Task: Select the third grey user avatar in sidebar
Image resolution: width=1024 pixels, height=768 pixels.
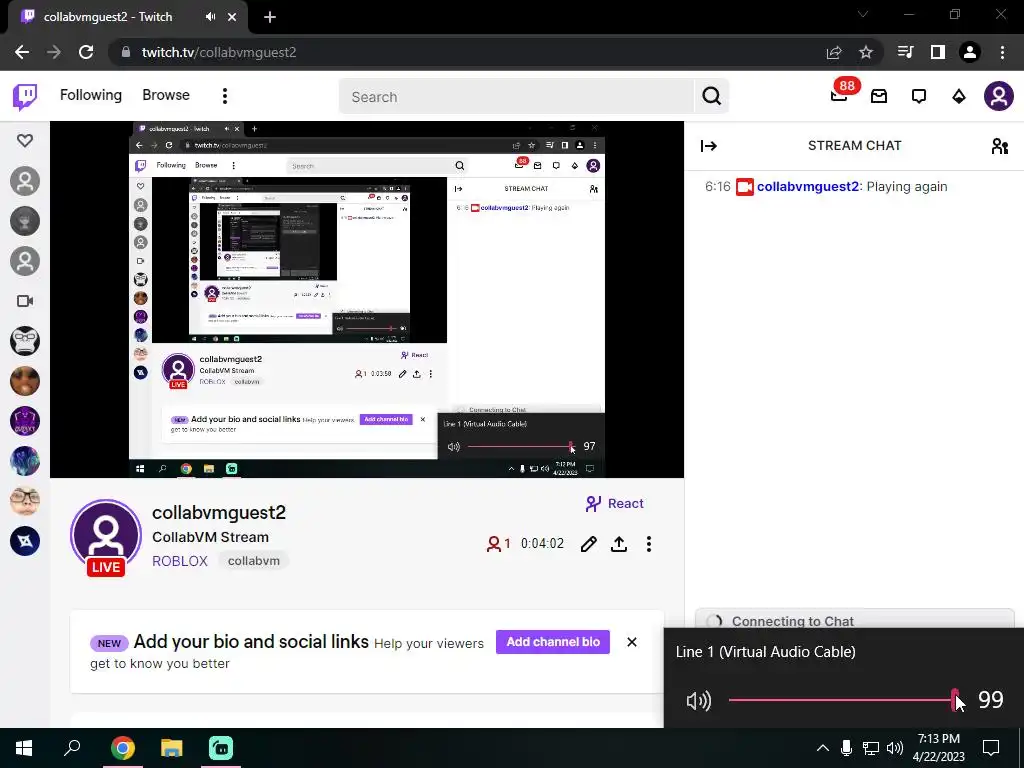Action: [x=25, y=261]
